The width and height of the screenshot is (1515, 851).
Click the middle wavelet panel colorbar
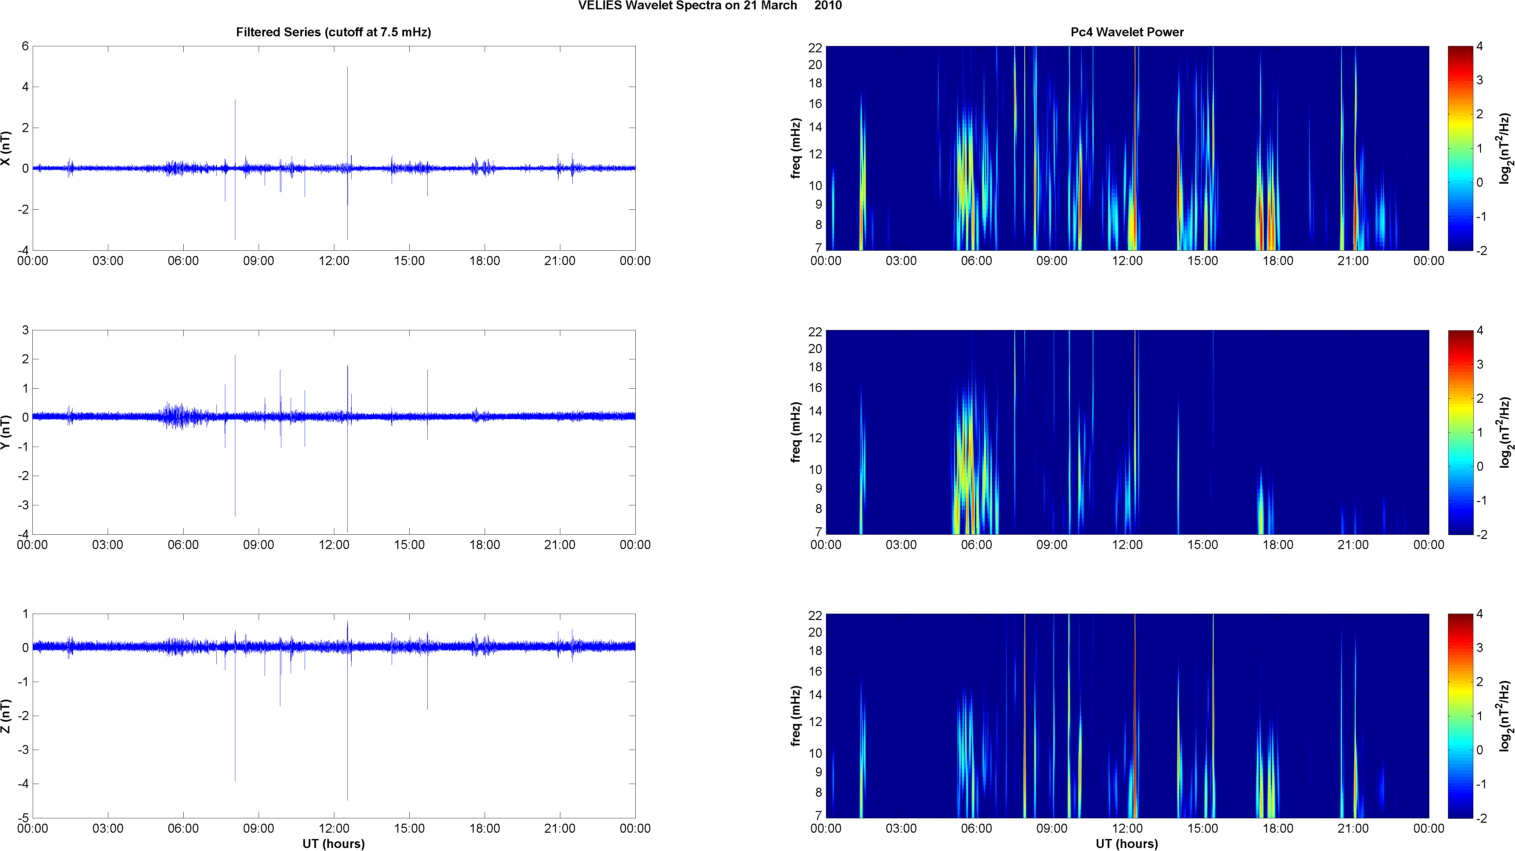click(1460, 432)
